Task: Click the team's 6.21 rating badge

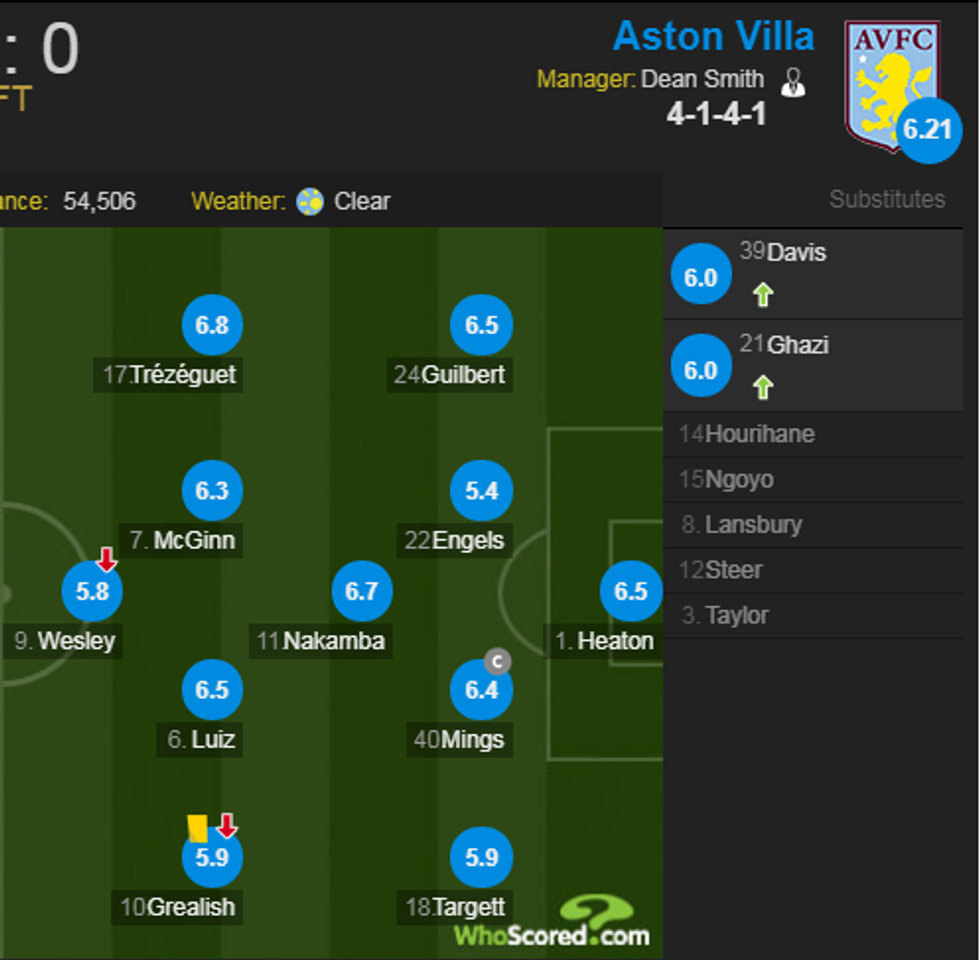Action: pos(930,129)
